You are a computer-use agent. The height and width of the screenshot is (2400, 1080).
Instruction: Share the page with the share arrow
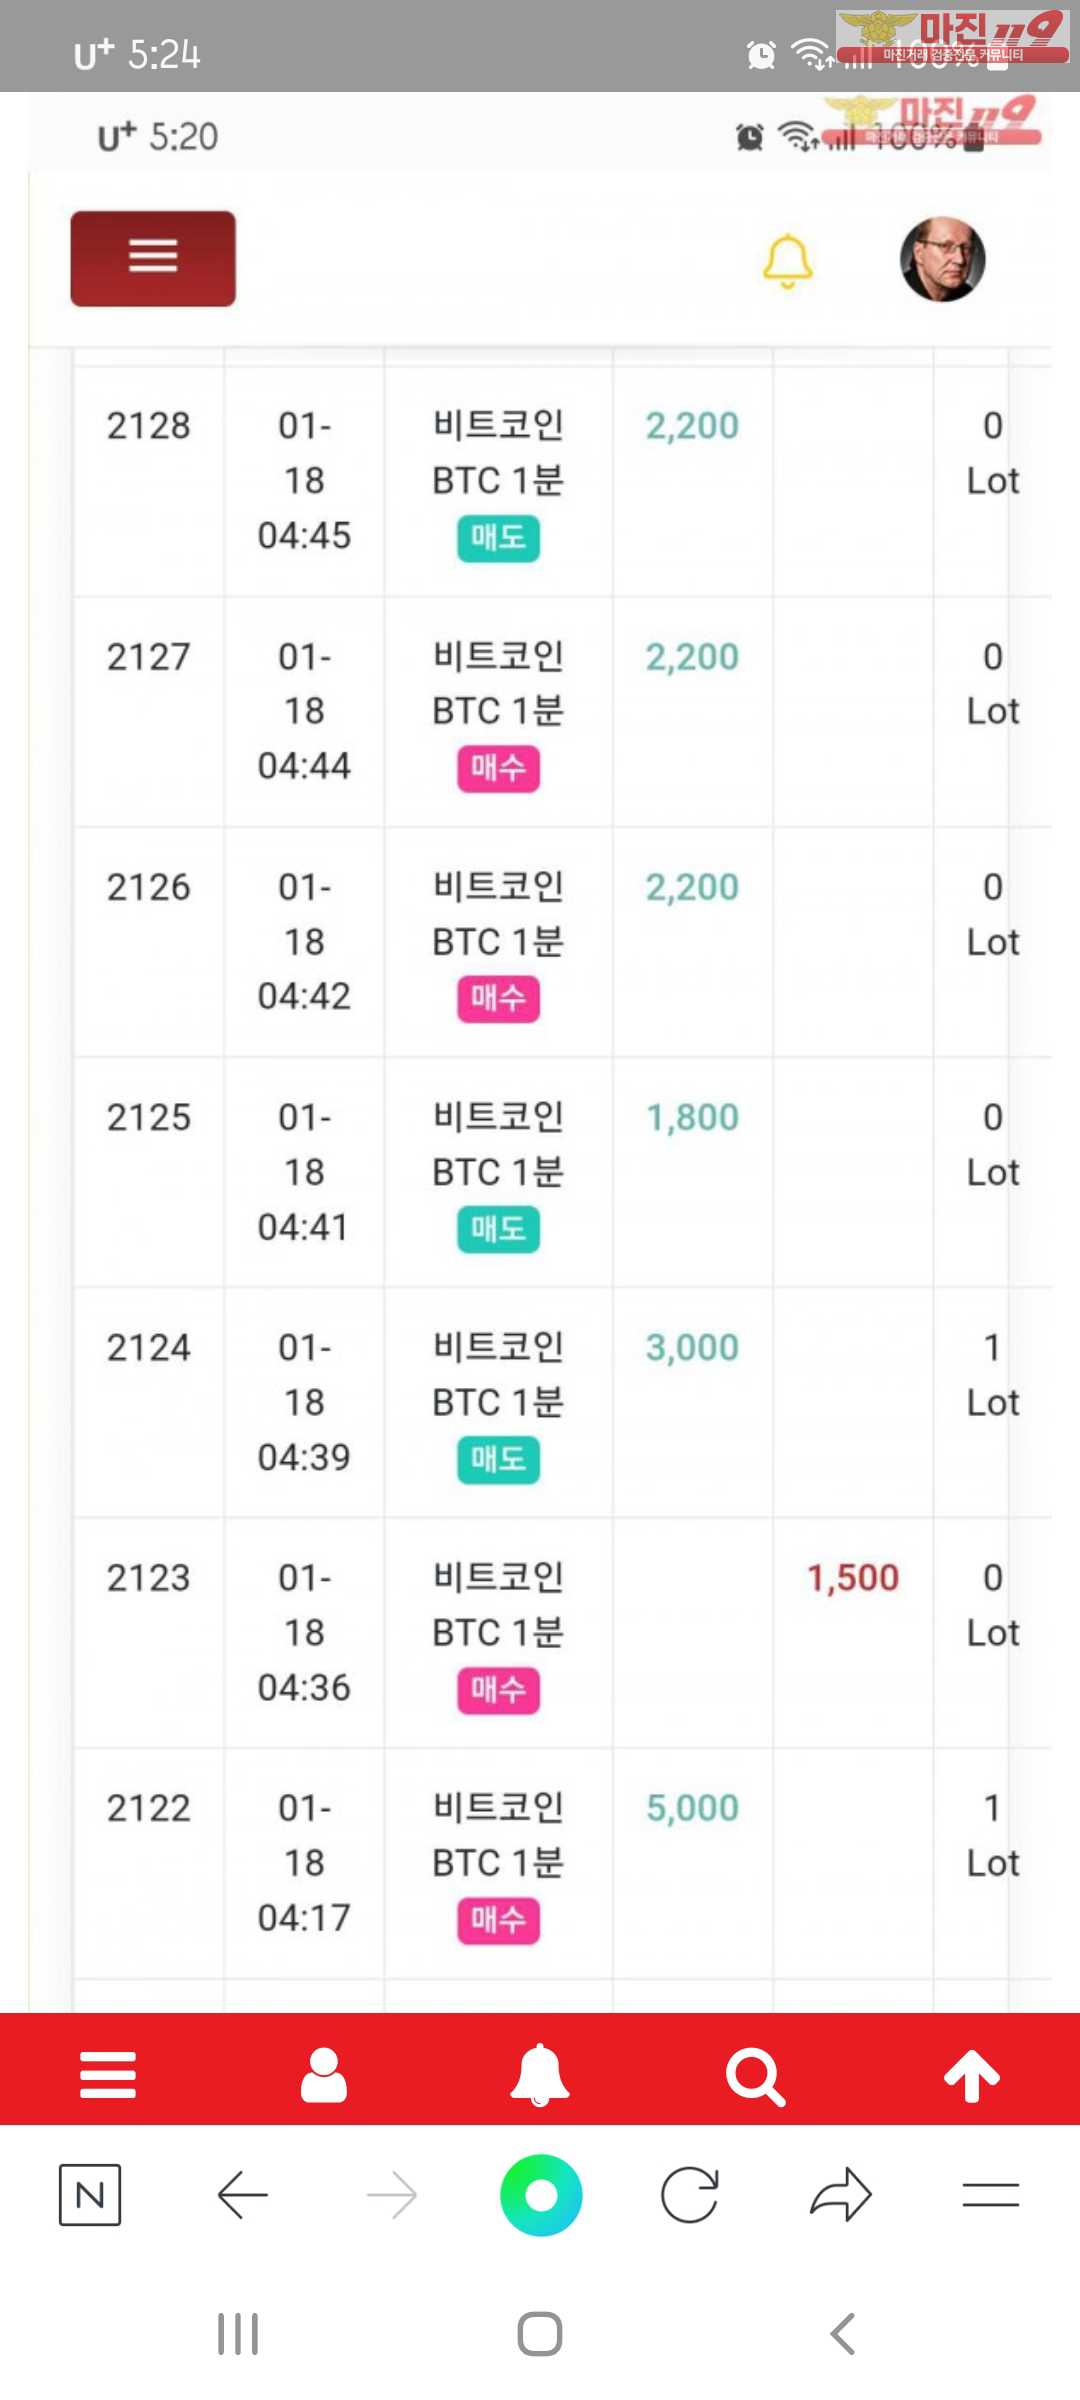840,2195
